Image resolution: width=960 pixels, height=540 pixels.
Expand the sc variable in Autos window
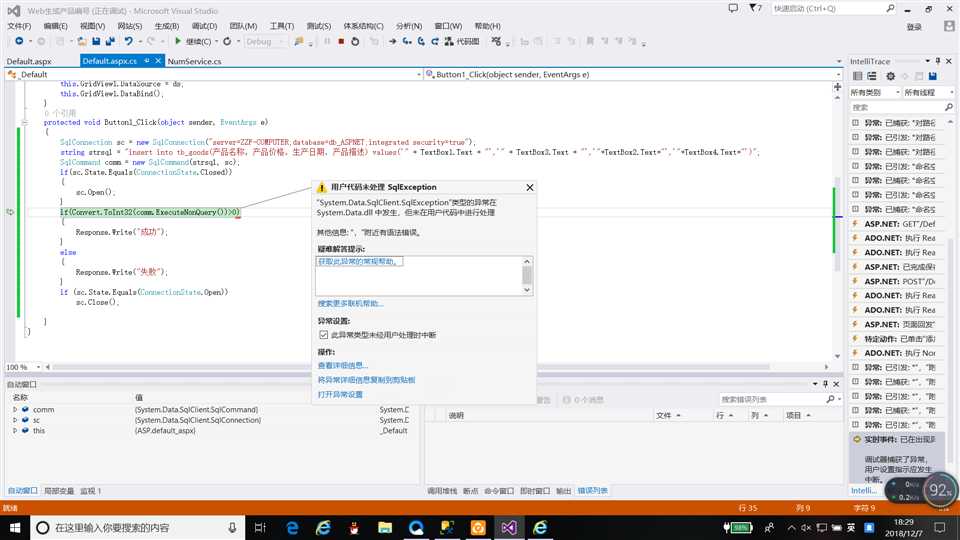pos(15,420)
